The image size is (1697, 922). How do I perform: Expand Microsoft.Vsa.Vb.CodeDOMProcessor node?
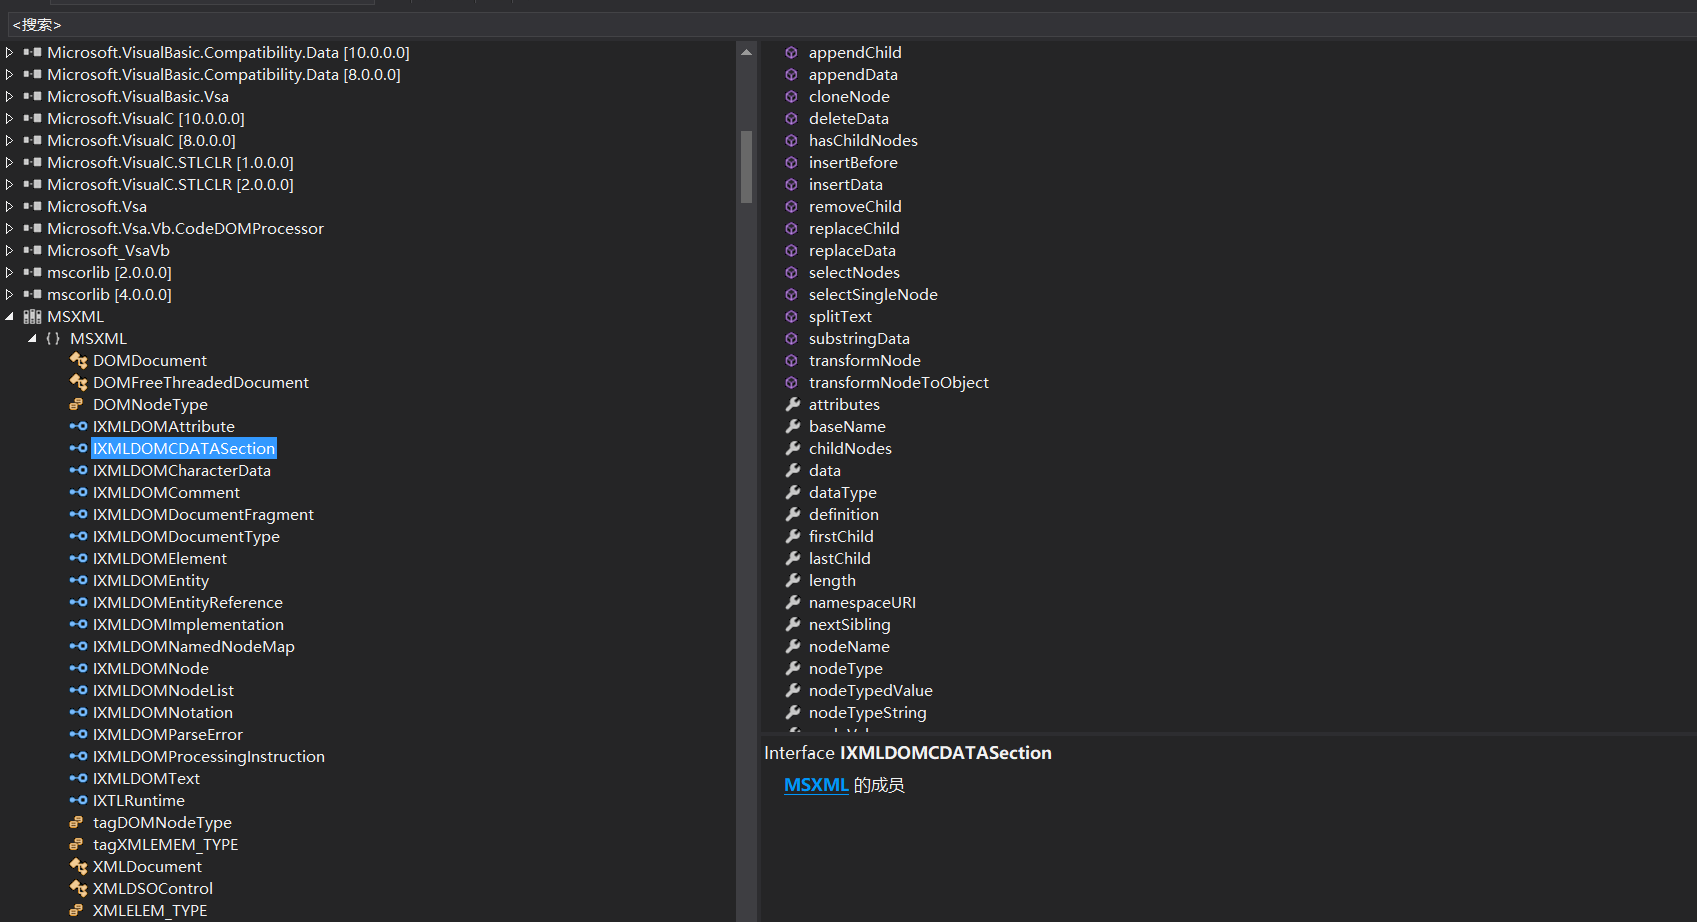[9, 228]
